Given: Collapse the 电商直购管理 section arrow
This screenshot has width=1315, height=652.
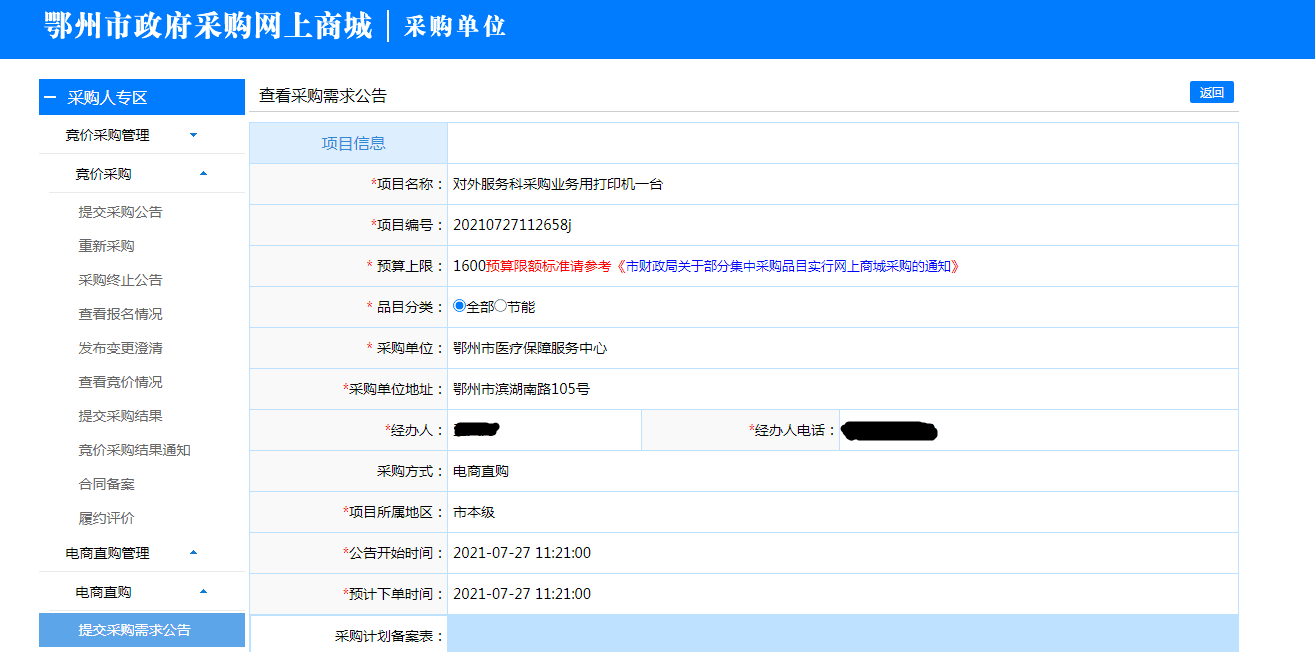Looking at the screenshot, I should pyautogui.click(x=193, y=553).
